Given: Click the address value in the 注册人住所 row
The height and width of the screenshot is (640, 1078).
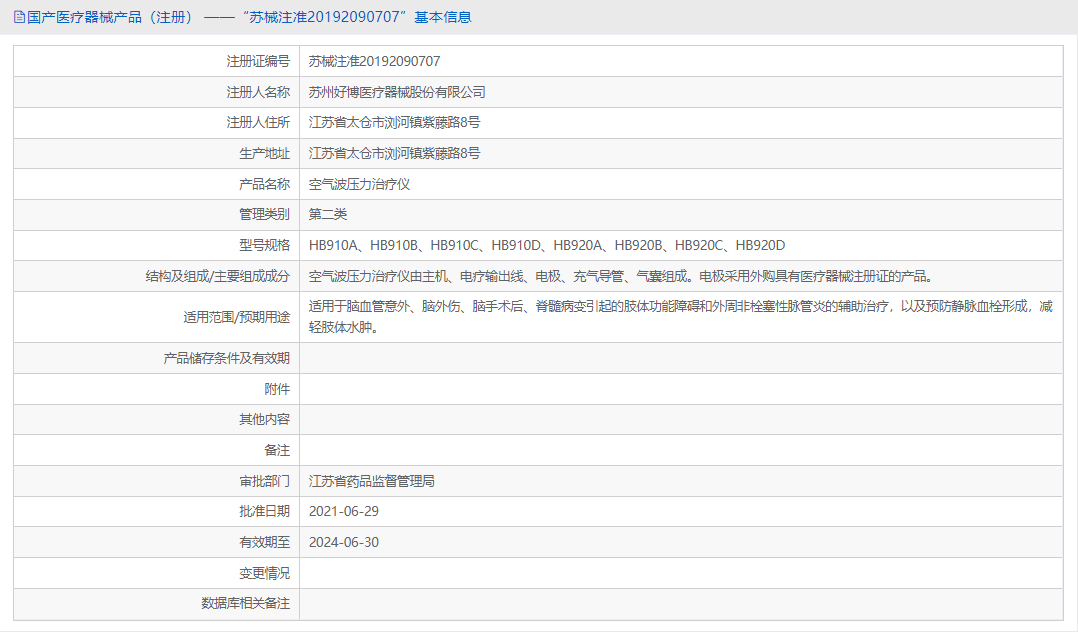Looking at the screenshot, I should pyautogui.click(x=395, y=122).
